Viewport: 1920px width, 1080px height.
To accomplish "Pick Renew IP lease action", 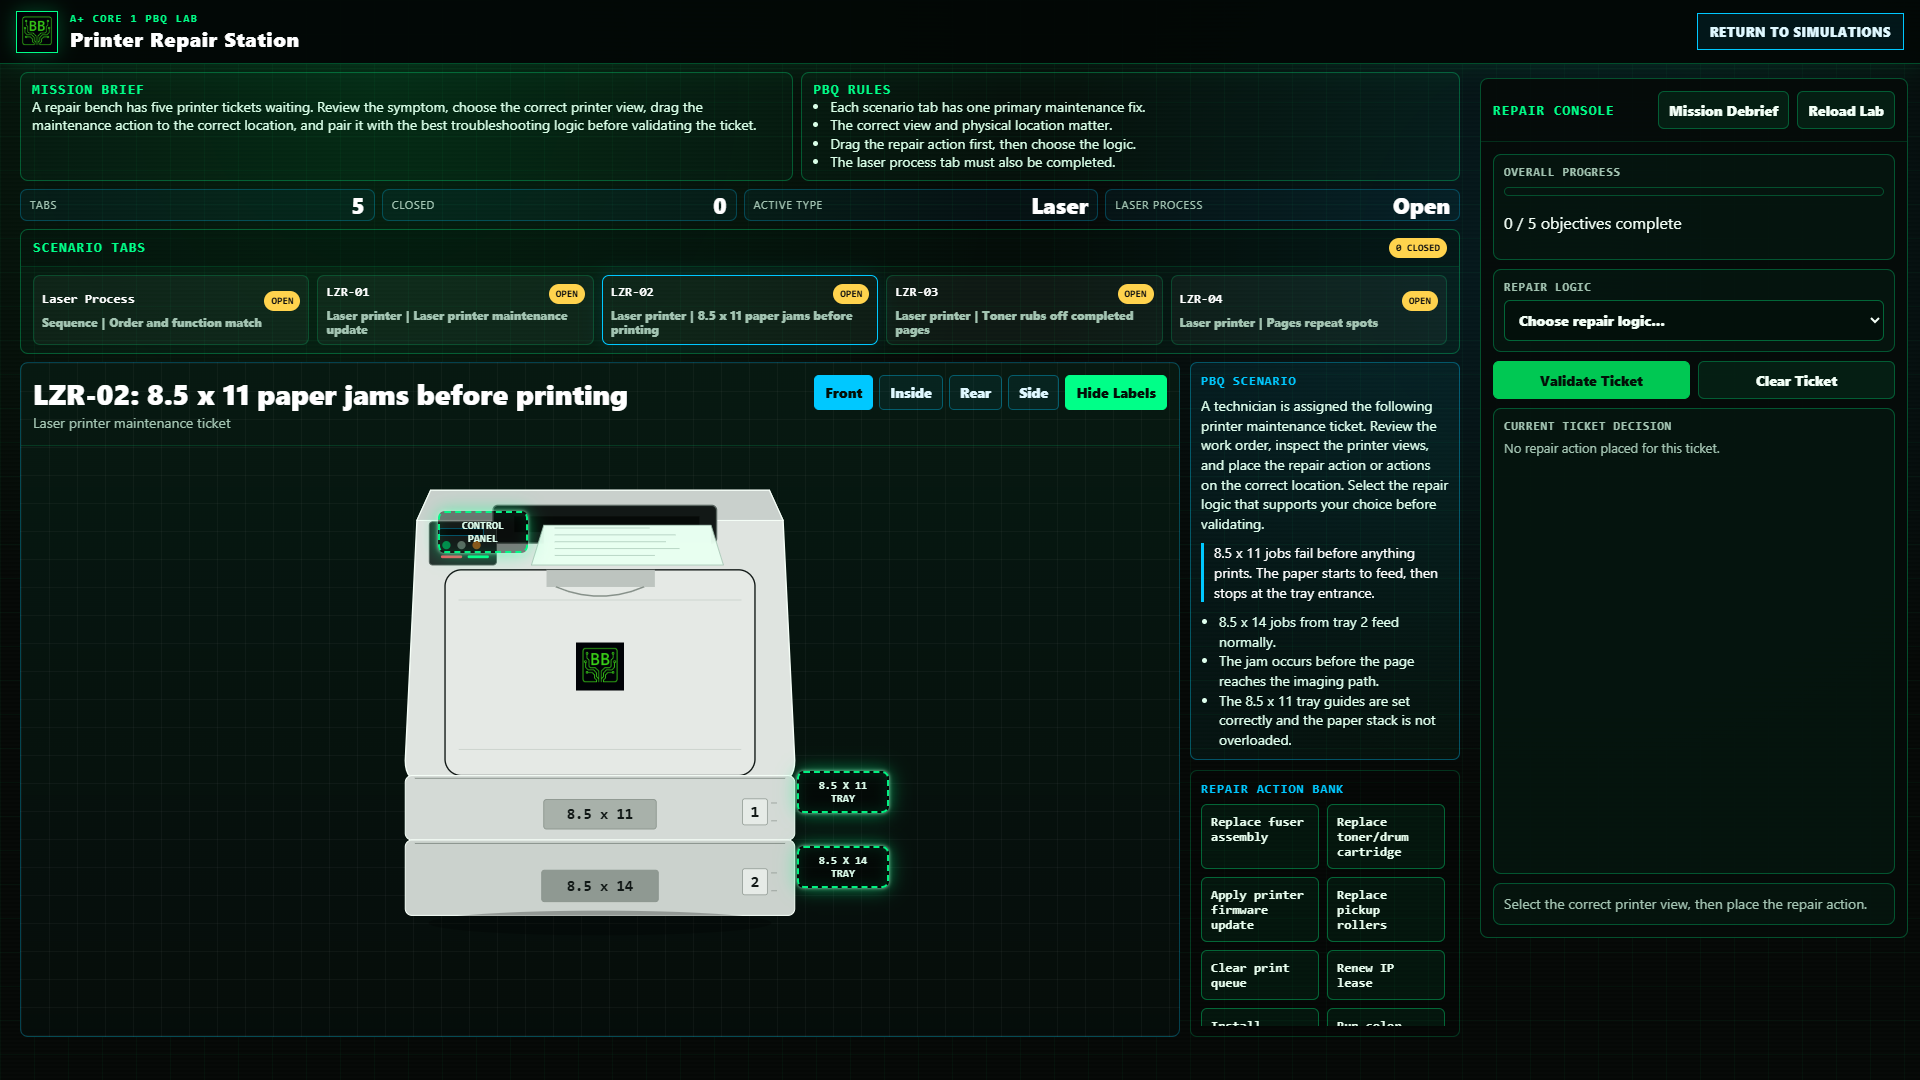I will 1386,975.
